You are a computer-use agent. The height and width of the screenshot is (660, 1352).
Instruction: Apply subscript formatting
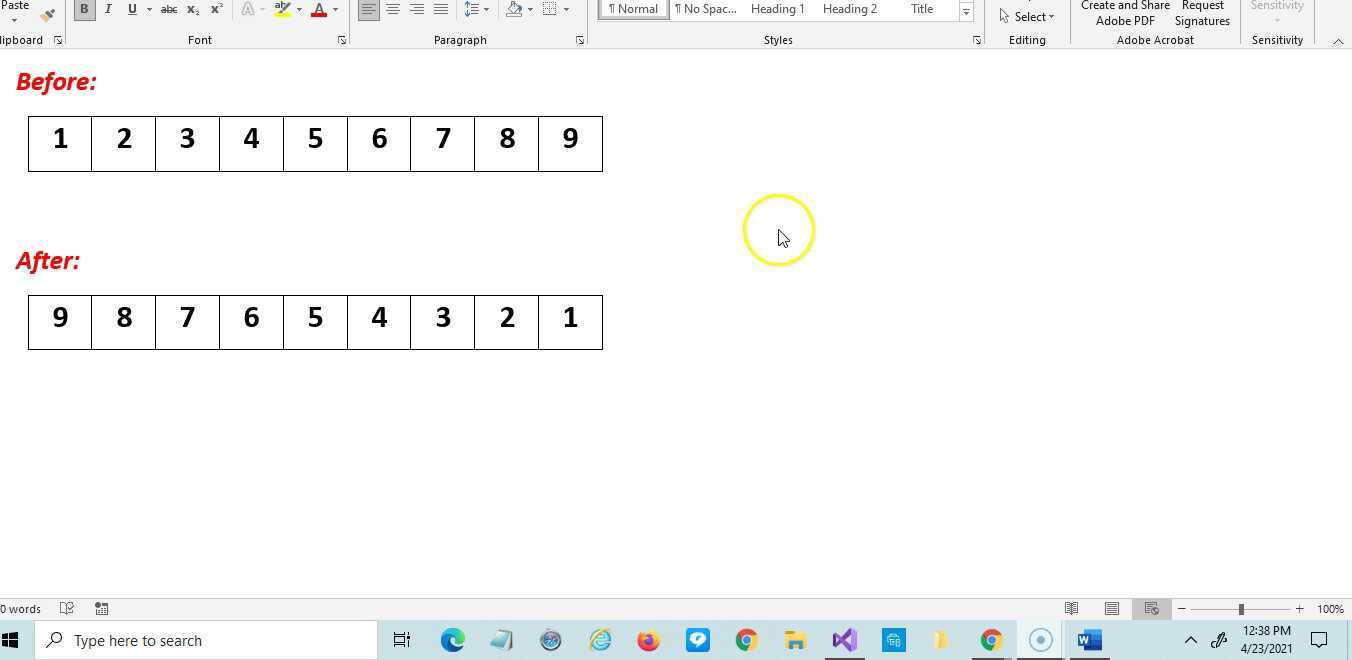pyautogui.click(x=192, y=9)
